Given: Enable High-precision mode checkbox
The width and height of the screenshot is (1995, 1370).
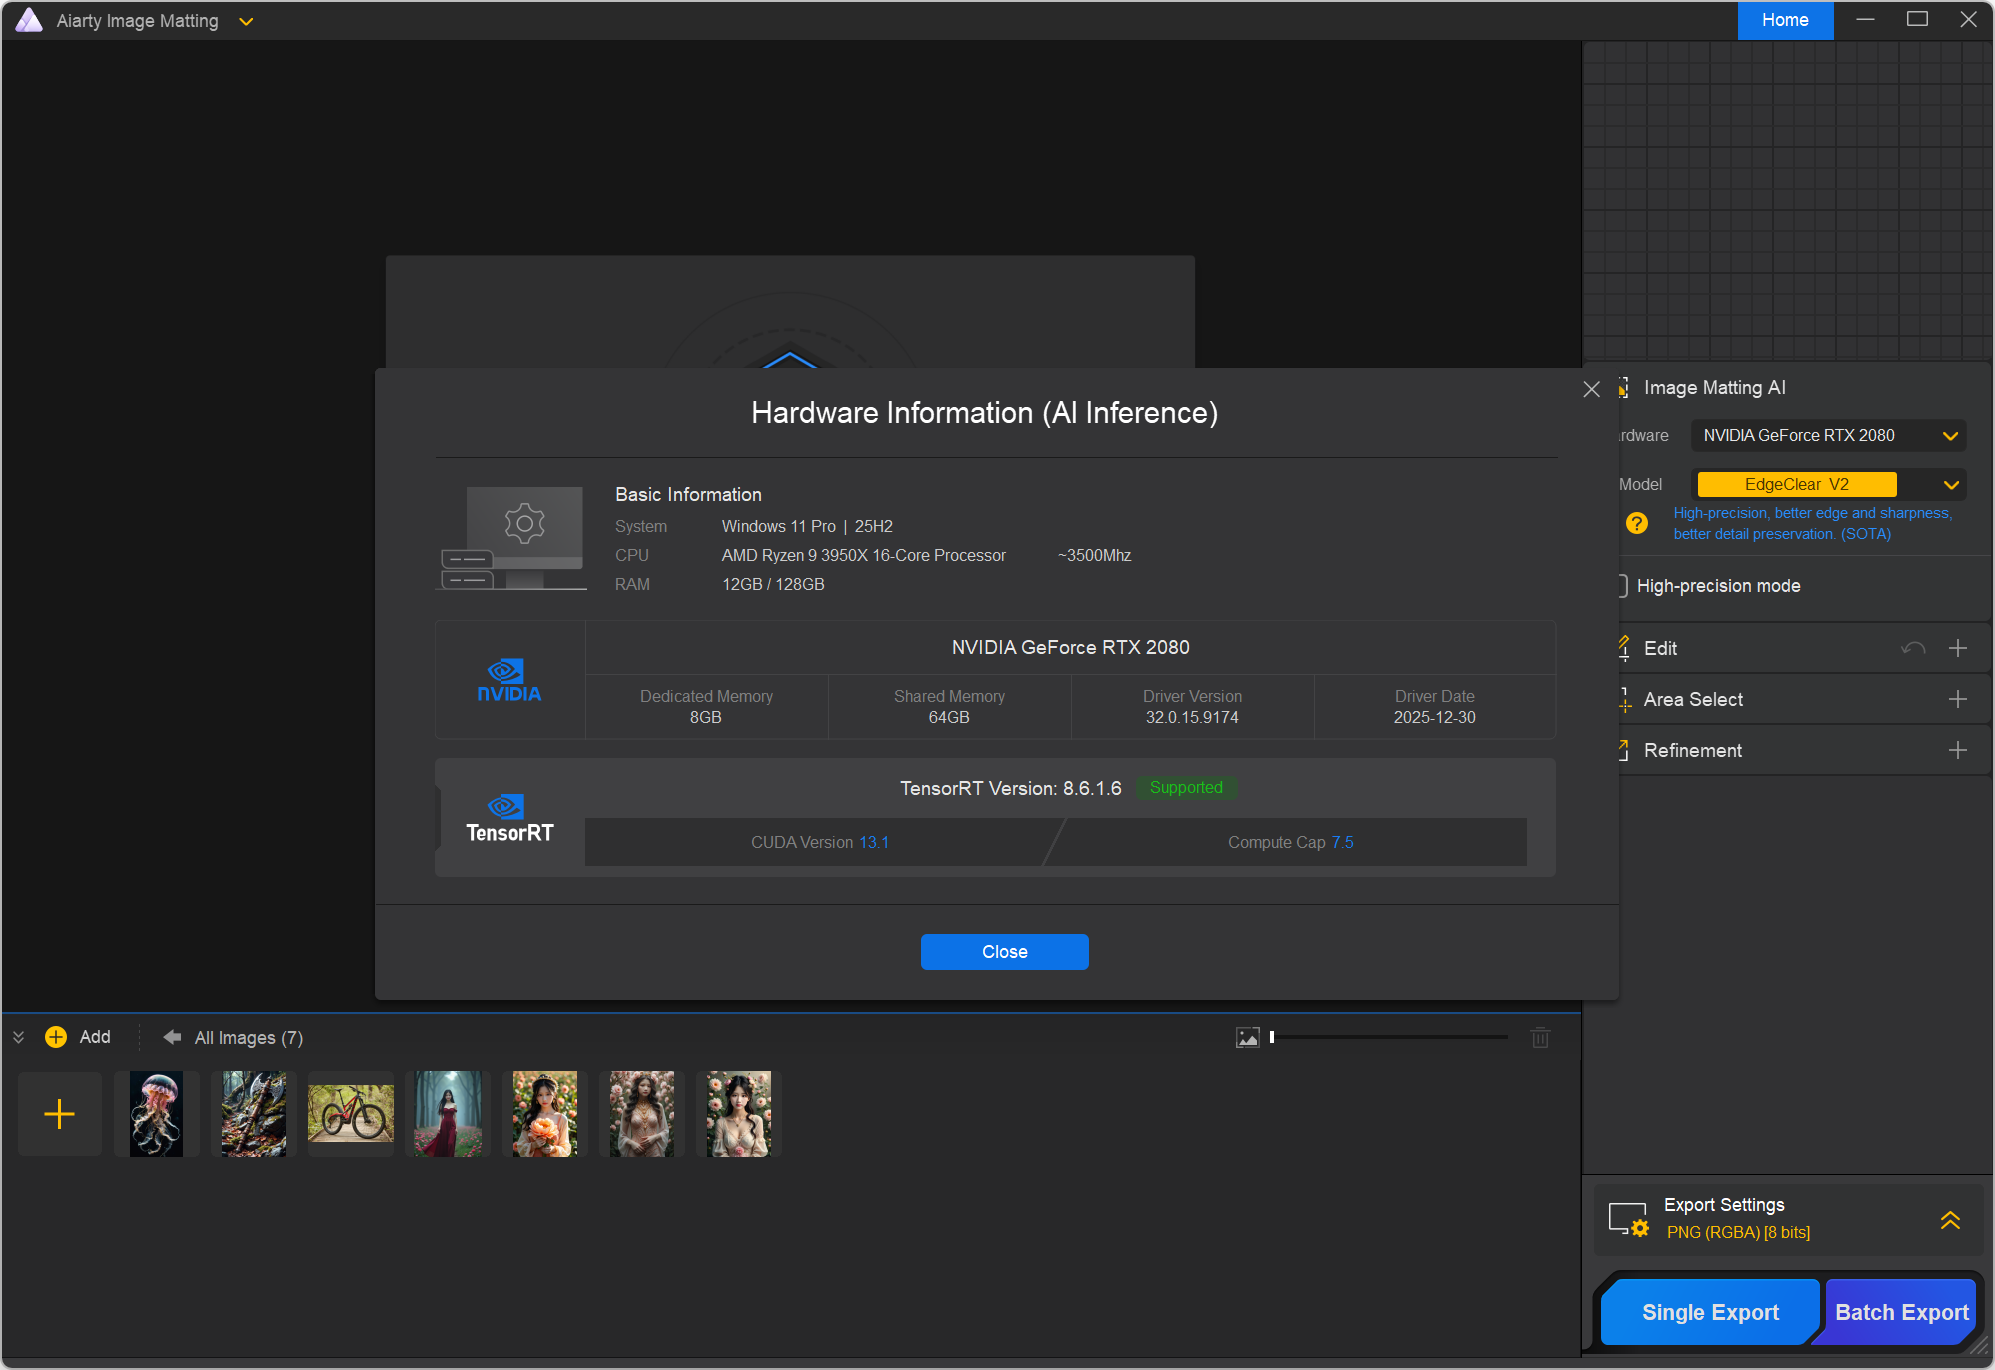Looking at the screenshot, I should pyautogui.click(x=1623, y=586).
